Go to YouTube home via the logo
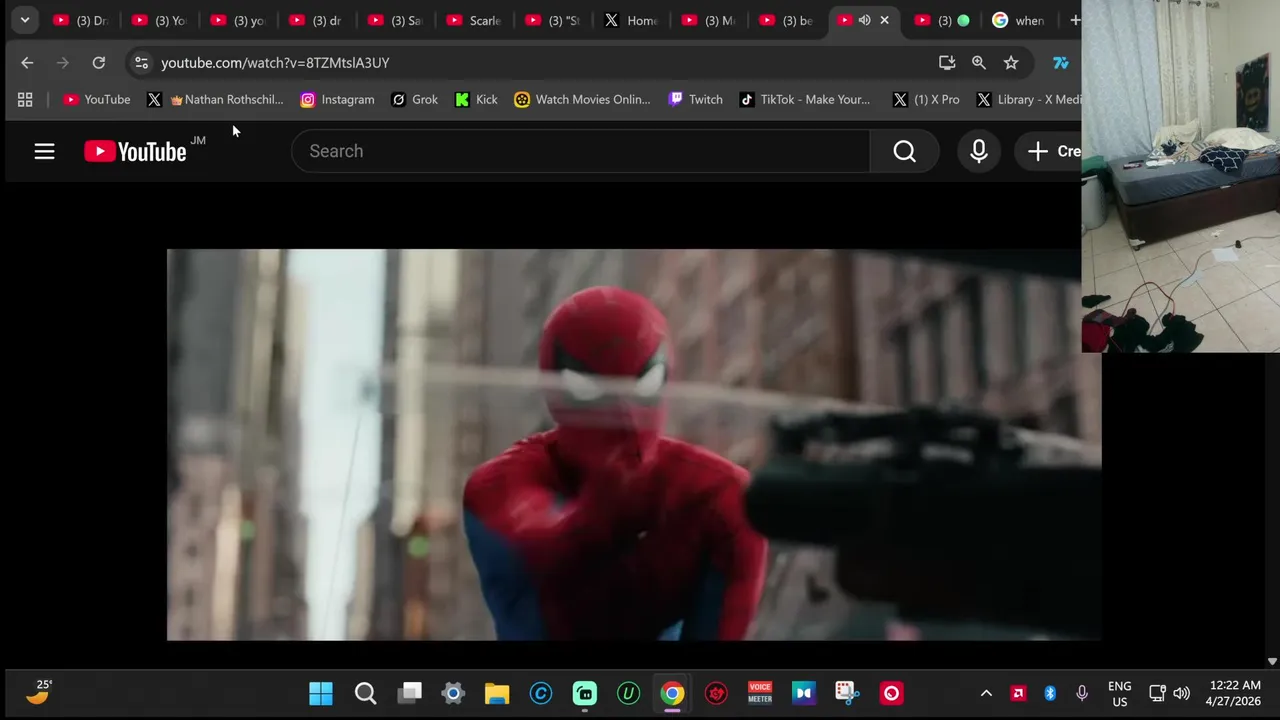1280x720 pixels. [135, 151]
